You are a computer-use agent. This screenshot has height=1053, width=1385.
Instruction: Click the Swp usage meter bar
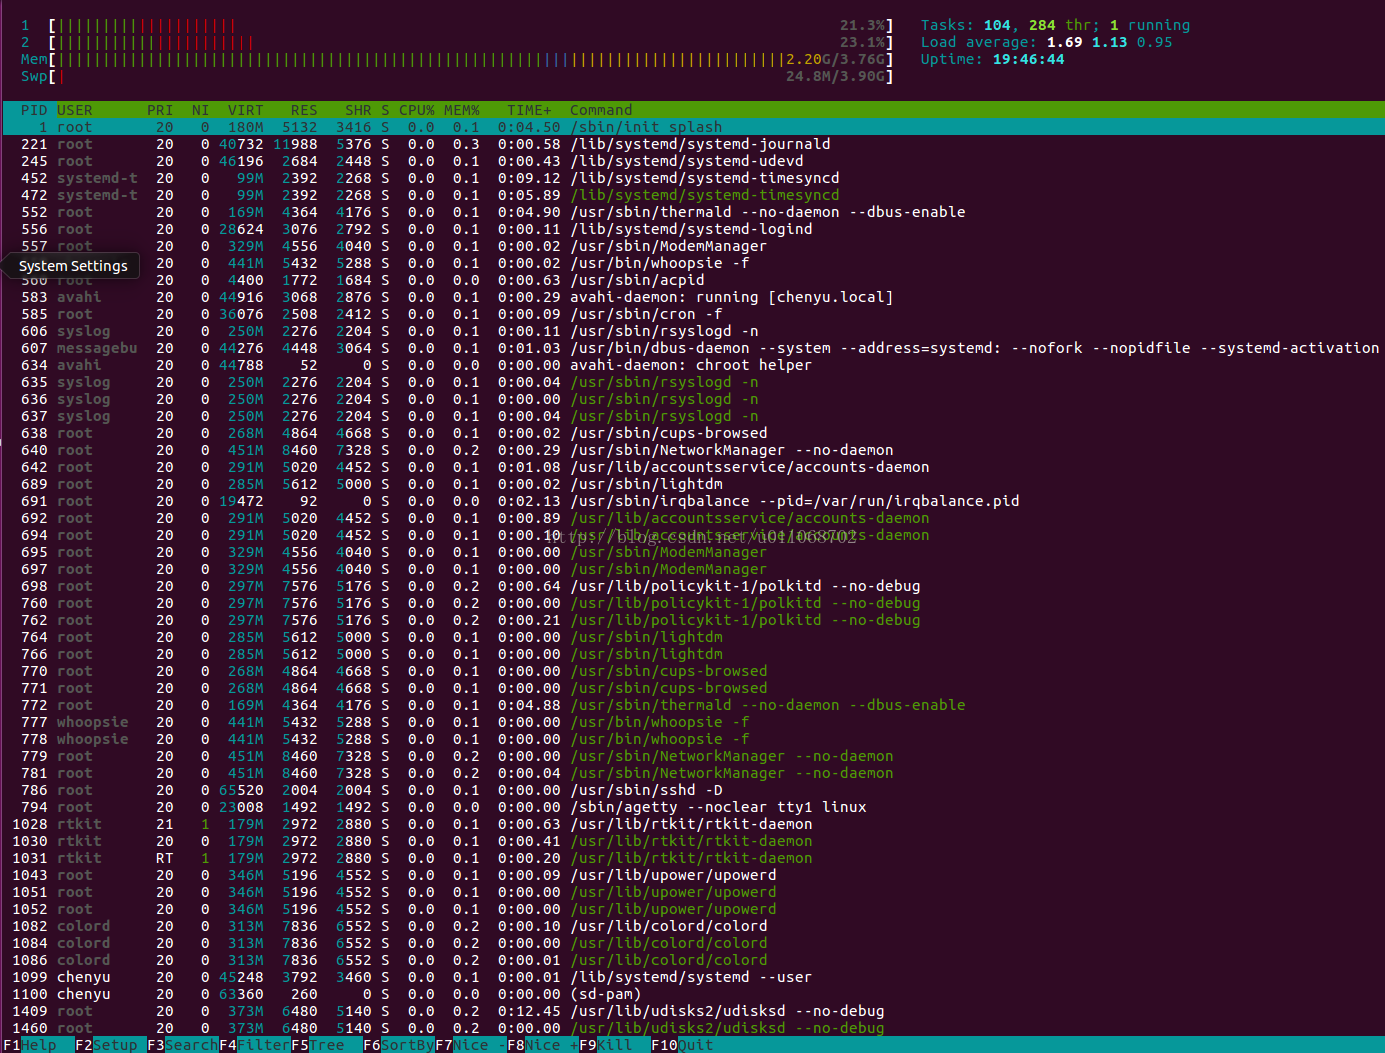pyautogui.click(x=457, y=76)
